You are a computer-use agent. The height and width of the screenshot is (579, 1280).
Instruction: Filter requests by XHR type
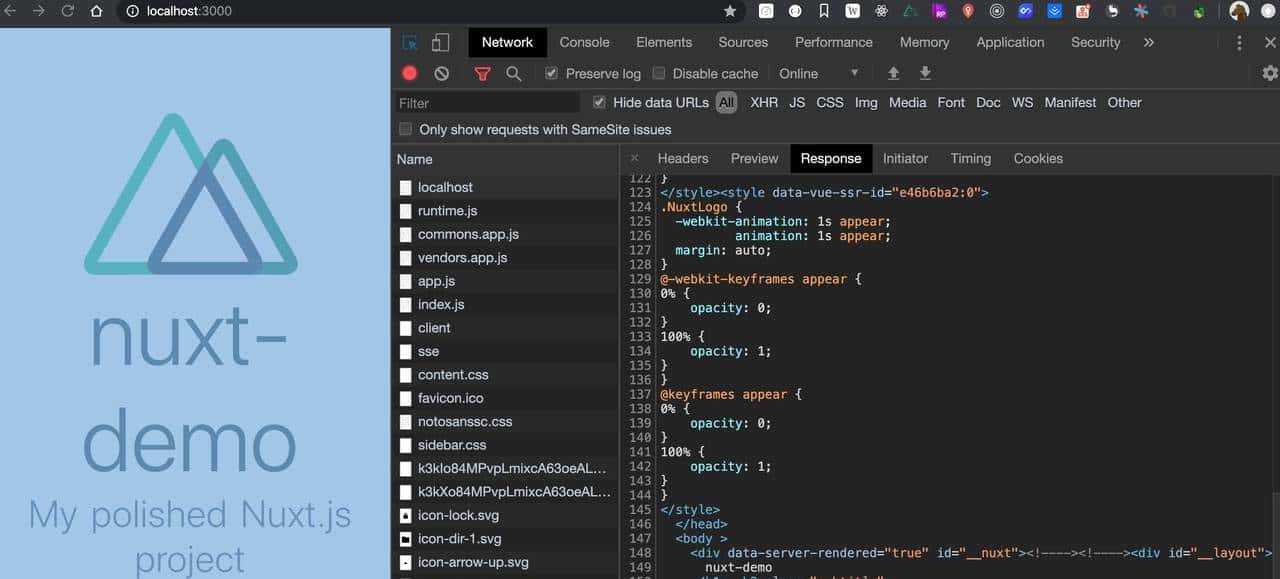click(764, 102)
